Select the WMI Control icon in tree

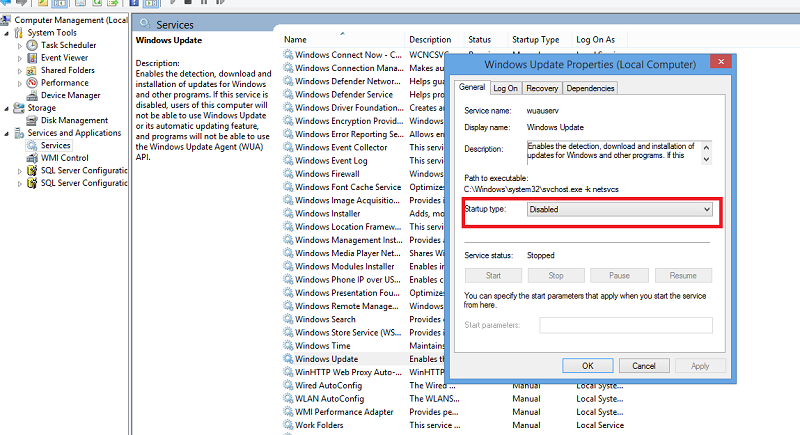[x=32, y=158]
